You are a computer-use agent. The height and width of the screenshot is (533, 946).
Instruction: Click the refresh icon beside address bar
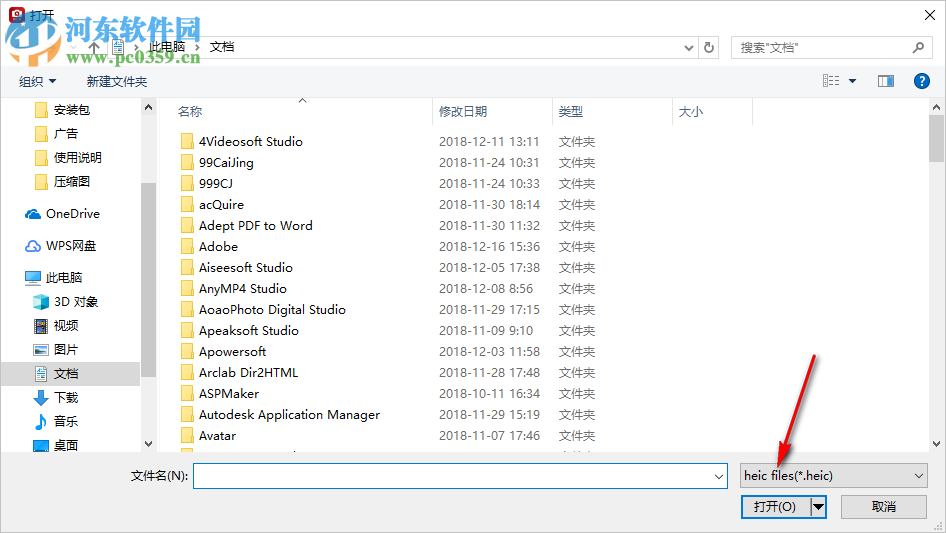pyautogui.click(x=709, y=47)
